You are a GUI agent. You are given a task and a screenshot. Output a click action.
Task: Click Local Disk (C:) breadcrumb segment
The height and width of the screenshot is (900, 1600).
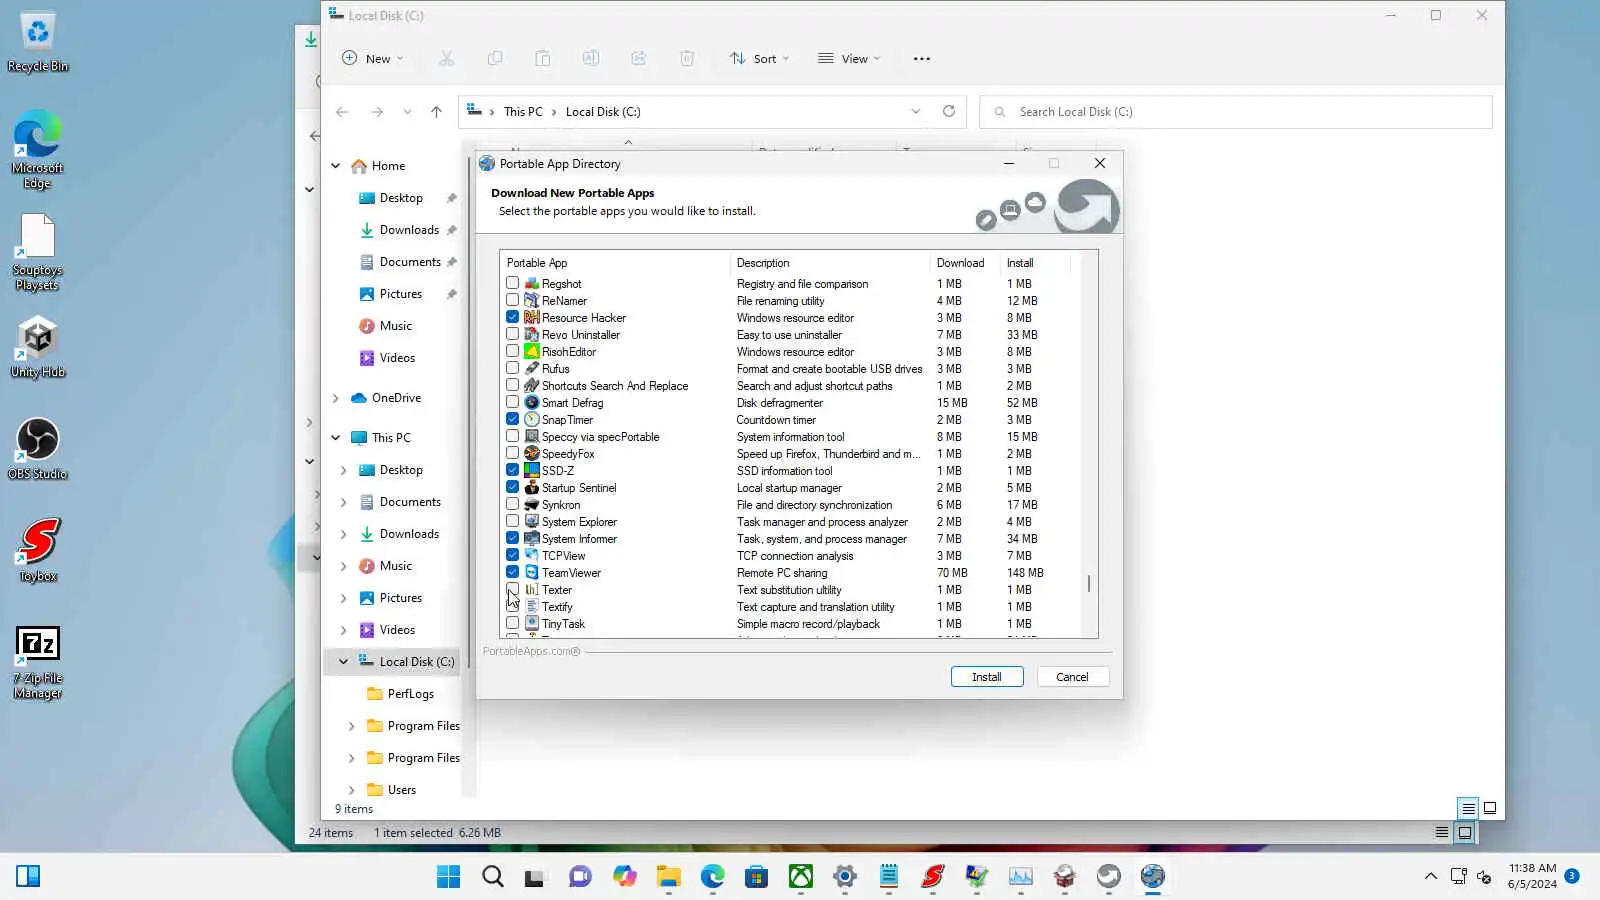603,112
